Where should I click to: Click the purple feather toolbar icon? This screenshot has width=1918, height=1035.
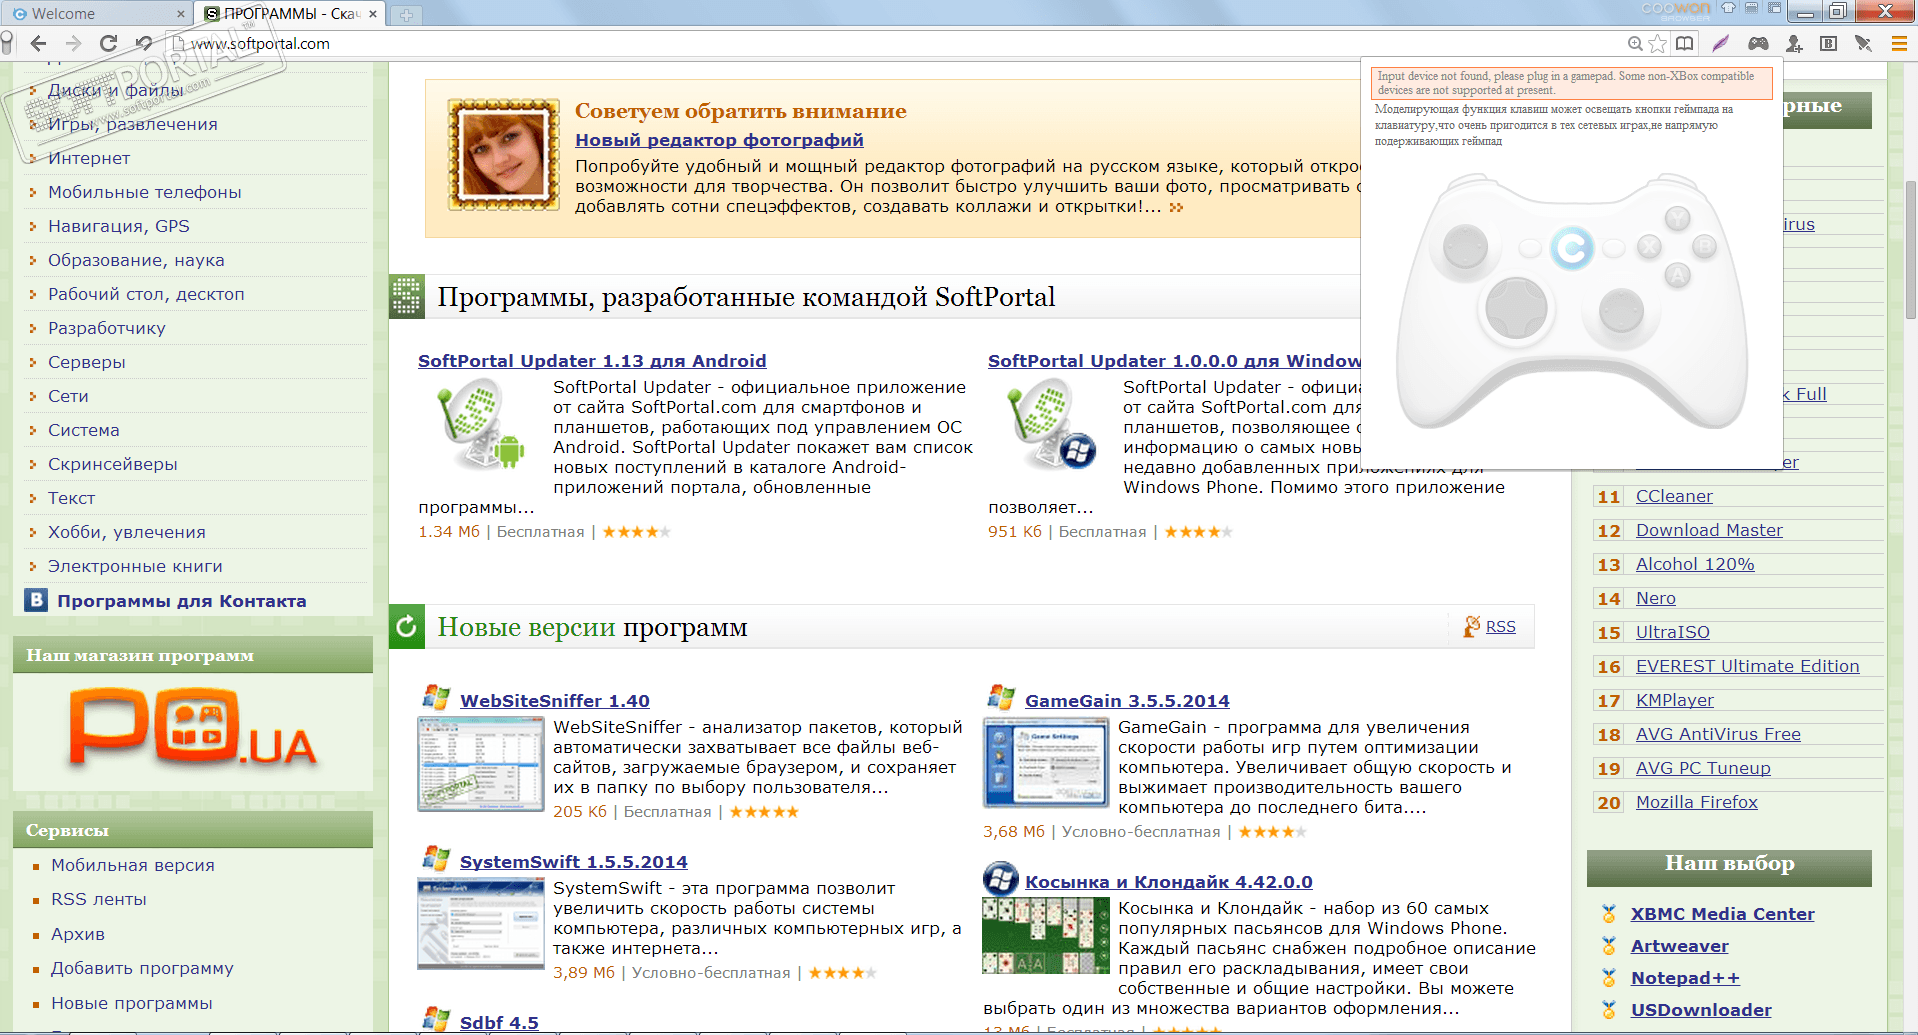pos(1721,43)
